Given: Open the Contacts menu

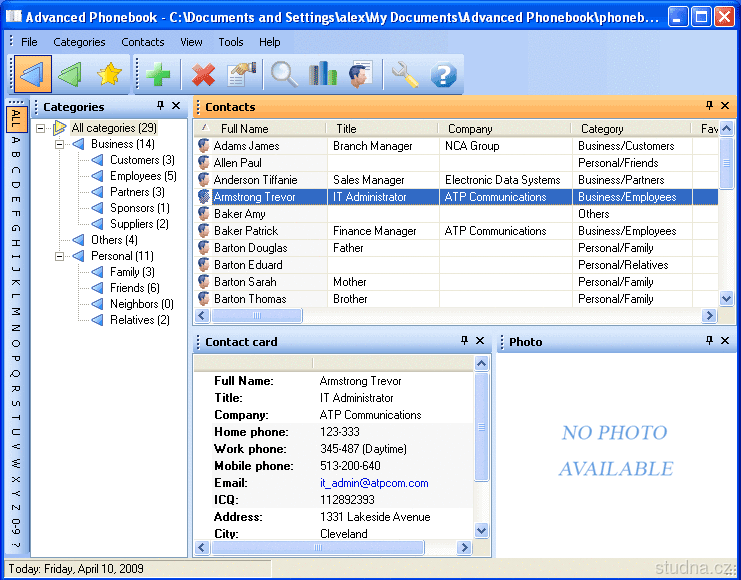Looking at the screenshot, I should [x=142, y=42].
